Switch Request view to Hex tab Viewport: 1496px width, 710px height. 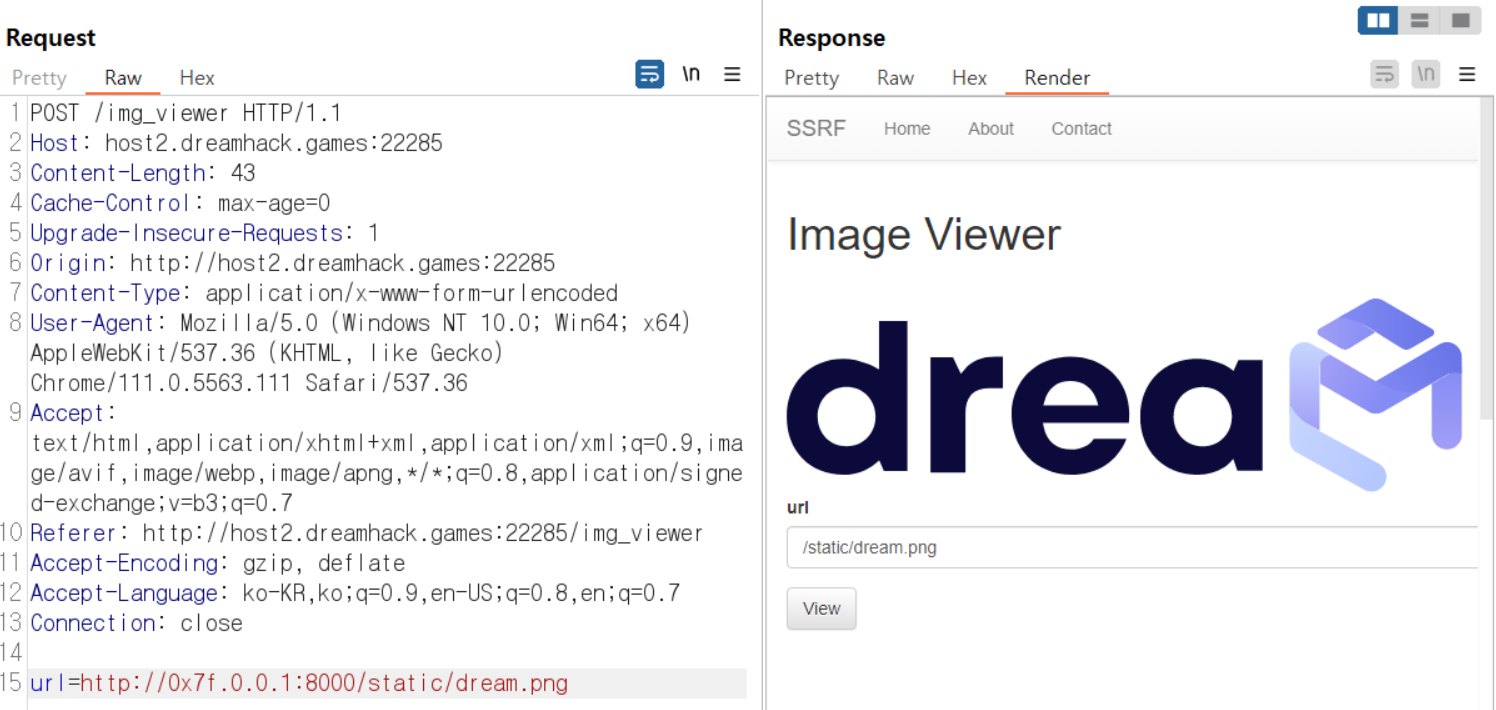pyautogui.click(x=197, y=78)
